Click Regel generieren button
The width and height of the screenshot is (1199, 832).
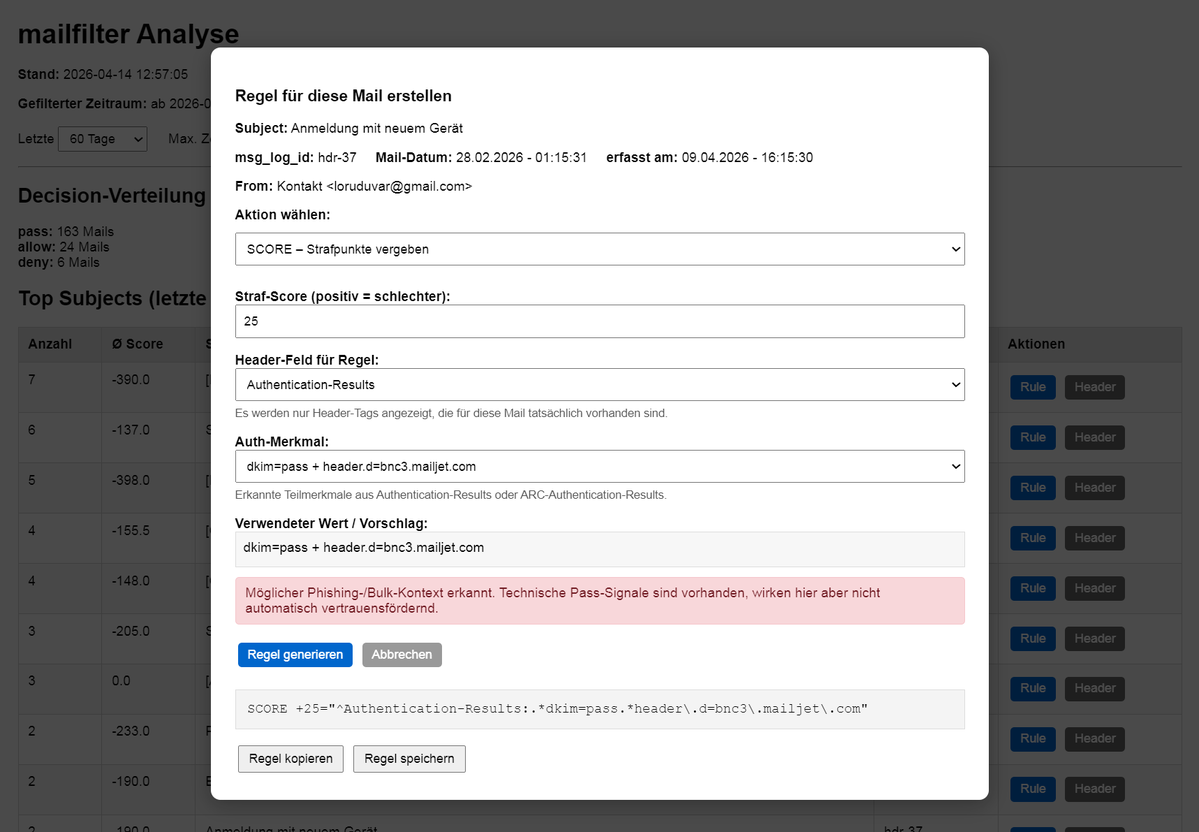click(x=295, y=655)
